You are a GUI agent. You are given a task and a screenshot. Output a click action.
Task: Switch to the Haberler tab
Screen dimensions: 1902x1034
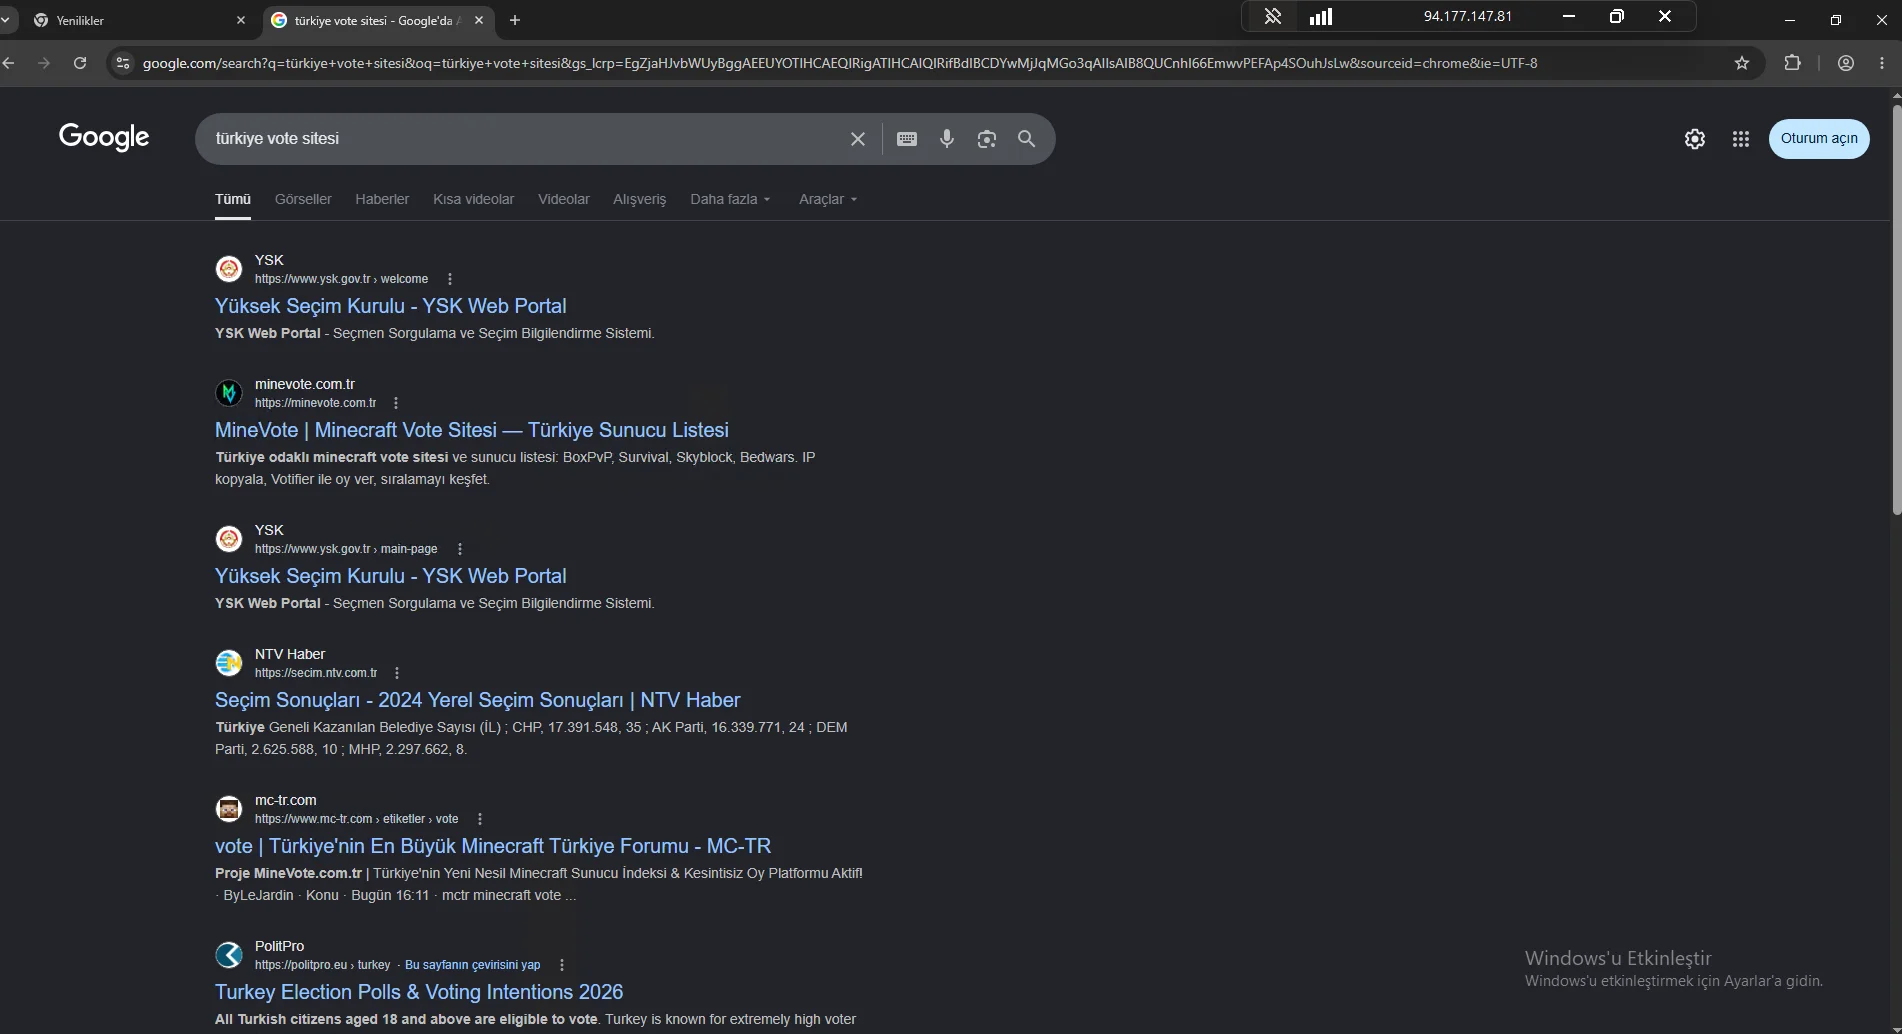[x=382, y=199]
